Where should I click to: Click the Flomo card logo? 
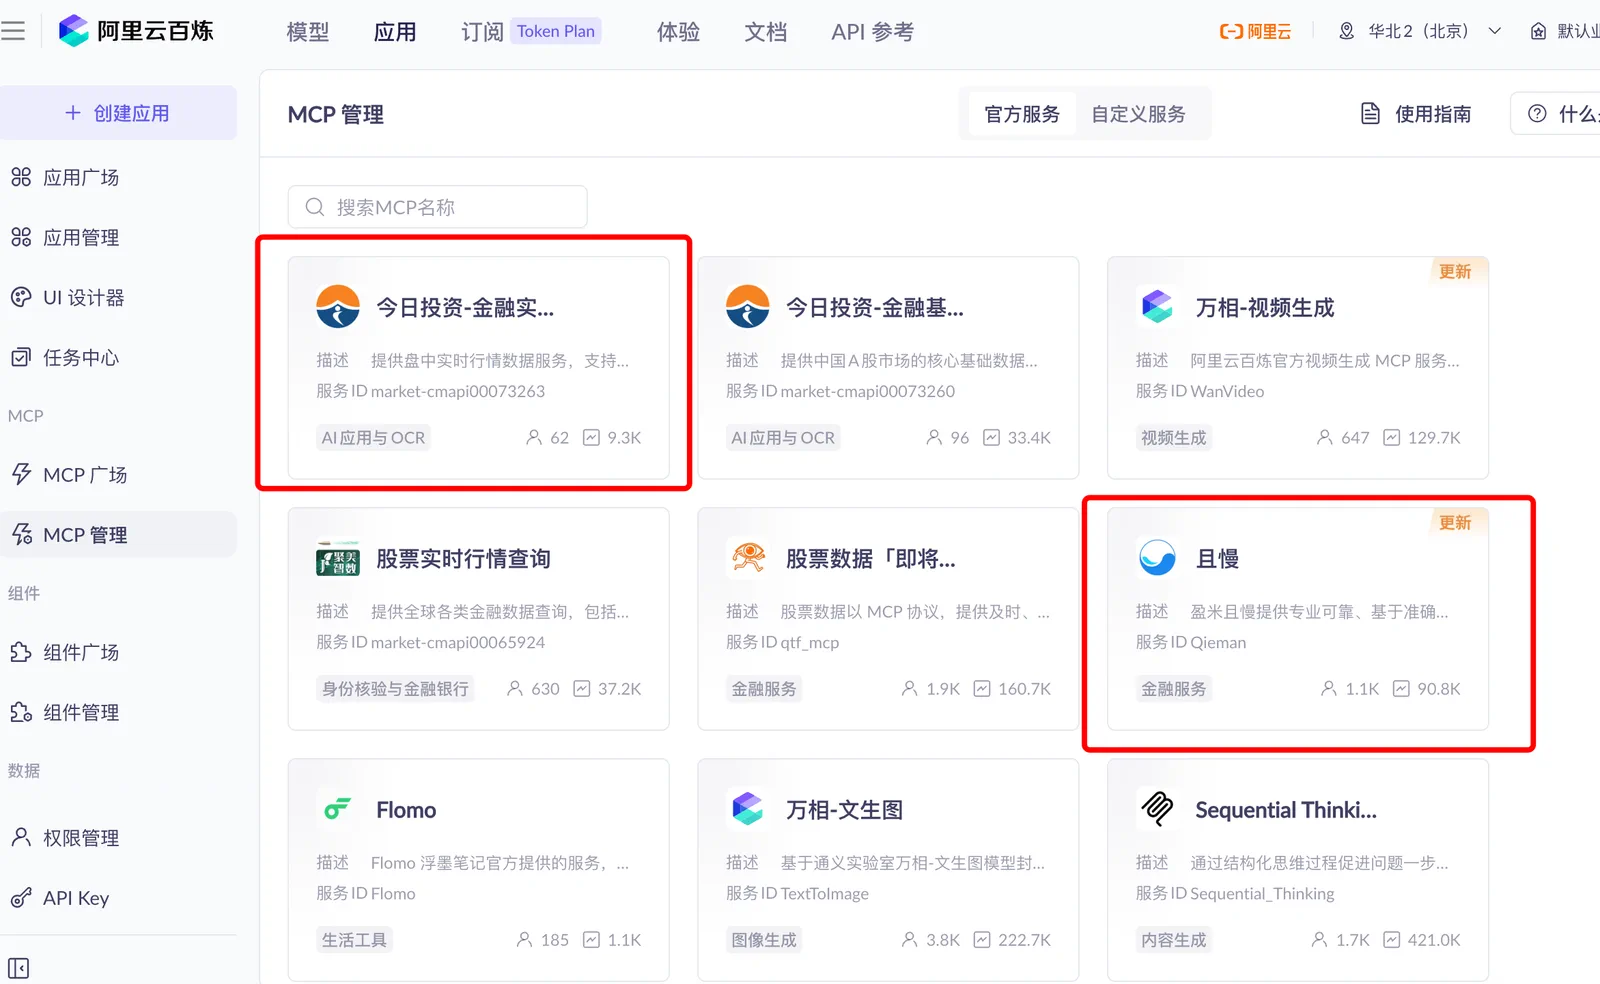pos(338,809)
